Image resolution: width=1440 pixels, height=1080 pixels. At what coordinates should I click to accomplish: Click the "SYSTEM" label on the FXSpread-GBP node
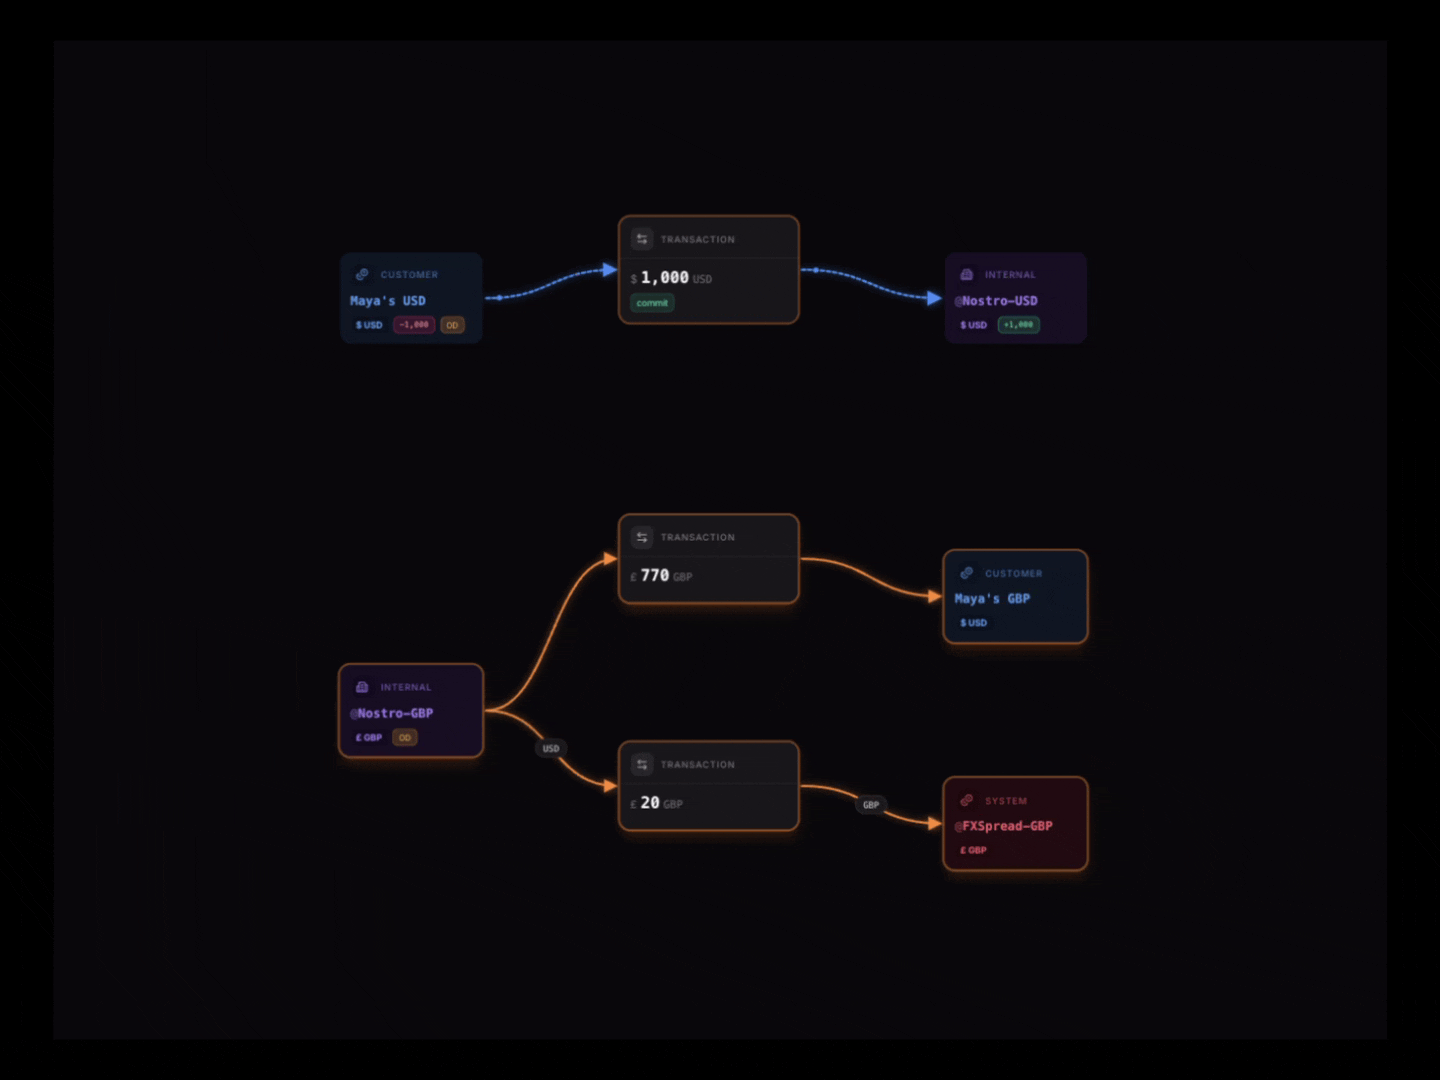pos(1006,801)
